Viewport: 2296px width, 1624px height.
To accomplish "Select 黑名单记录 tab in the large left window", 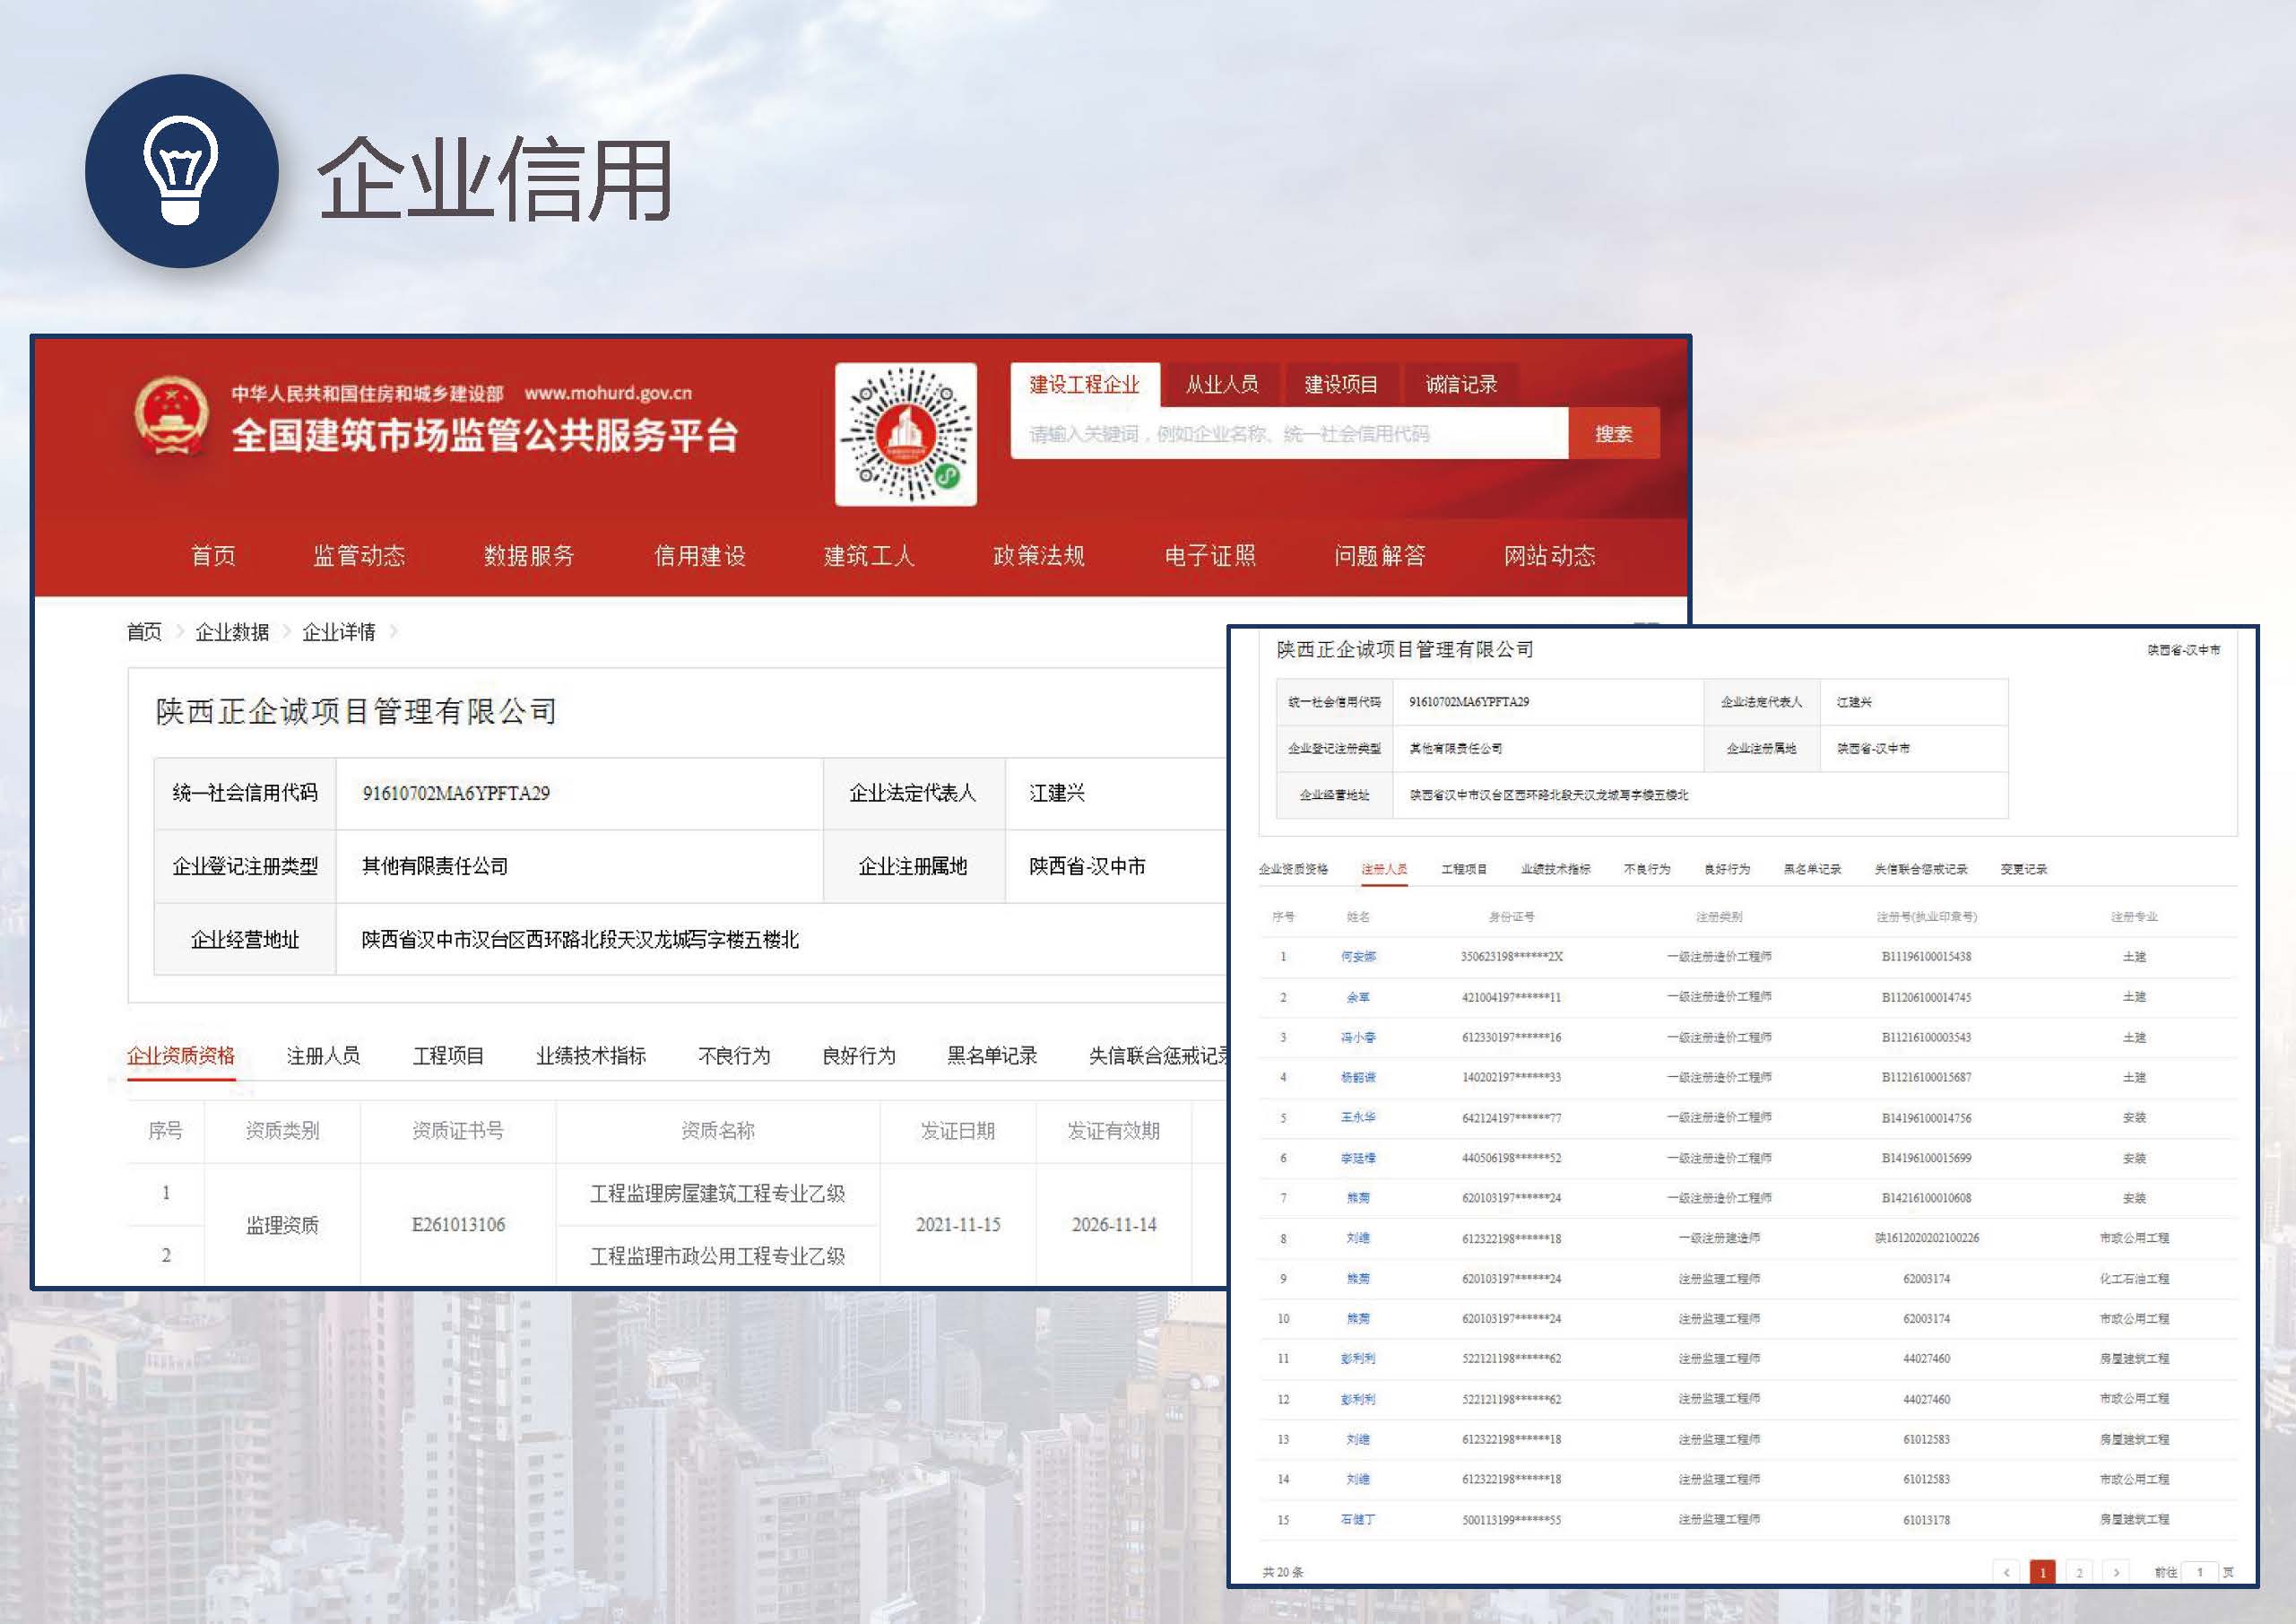I will (x=992, y=1055).
